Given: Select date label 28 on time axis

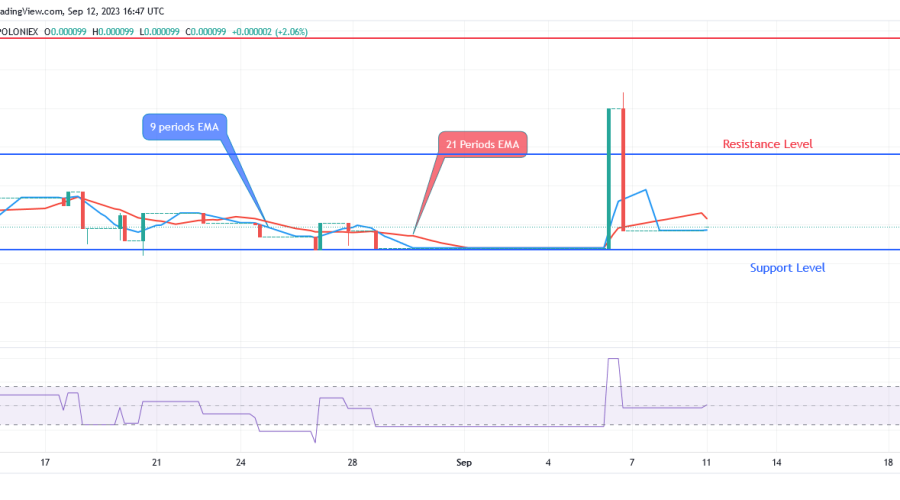Looking at the screenshot, I should click(x=353, y=463).
